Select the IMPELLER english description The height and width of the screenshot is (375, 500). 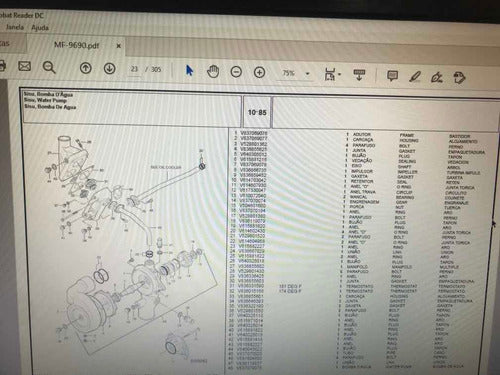pos(407,172)
